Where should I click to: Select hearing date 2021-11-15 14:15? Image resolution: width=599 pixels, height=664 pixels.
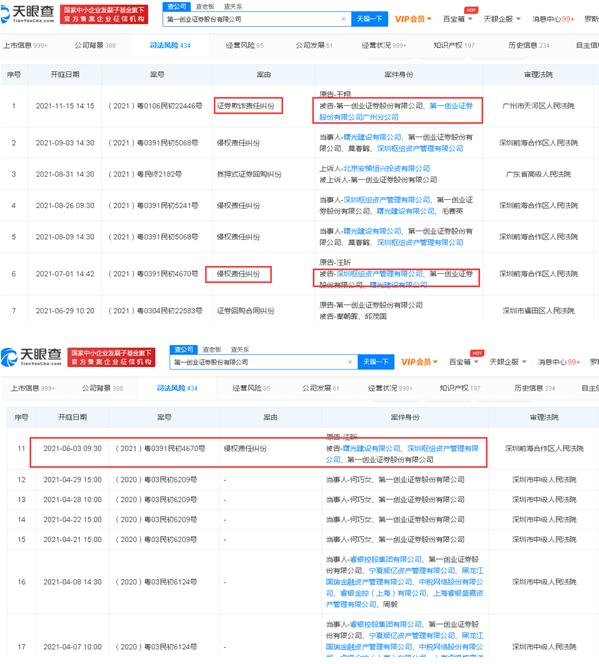click(65, 106)
